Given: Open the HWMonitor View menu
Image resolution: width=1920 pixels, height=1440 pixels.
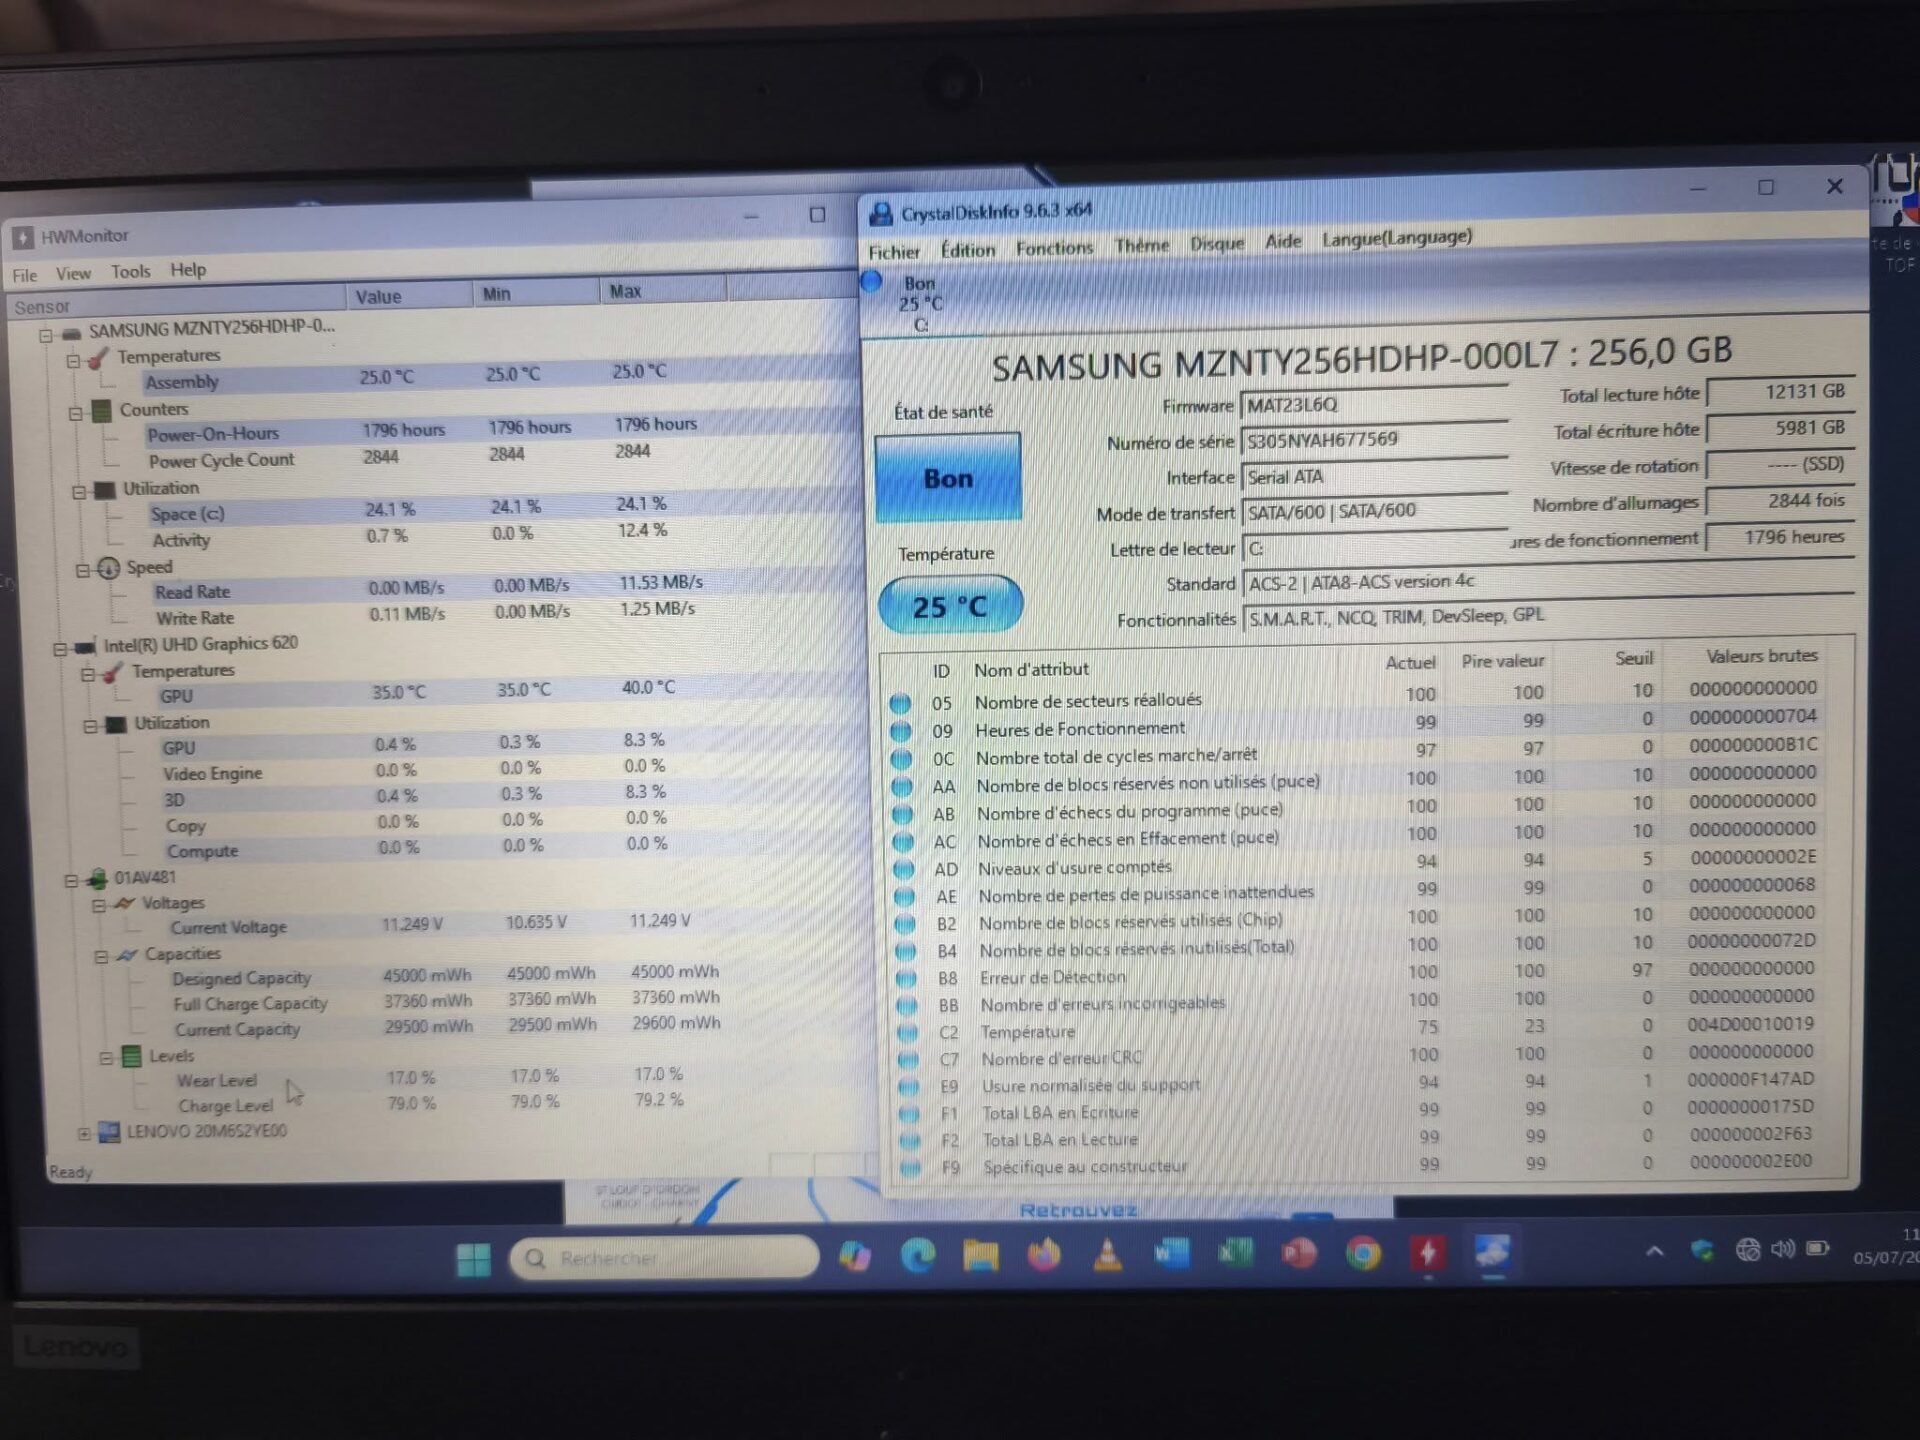Looking at the screenshot, I should 73,273.
